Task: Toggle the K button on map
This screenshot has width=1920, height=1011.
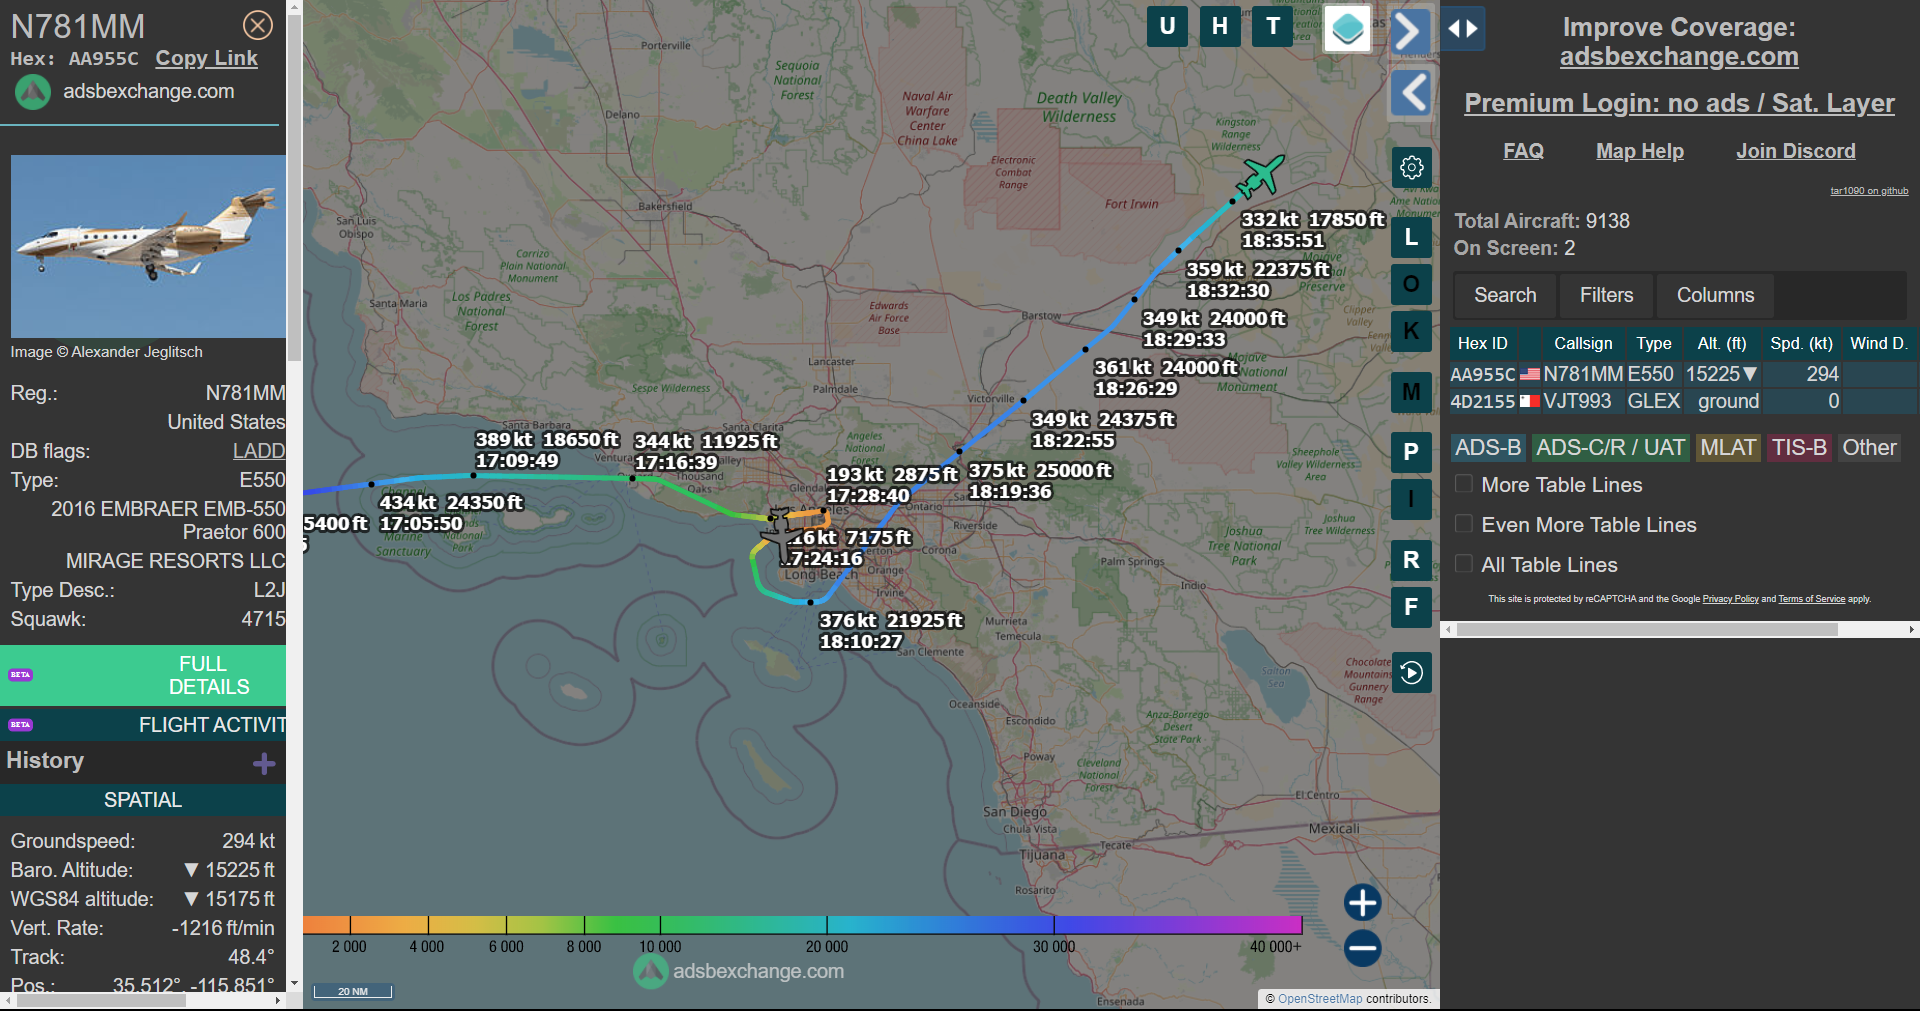Action: pyautogui.click(x=1411, y=331)
